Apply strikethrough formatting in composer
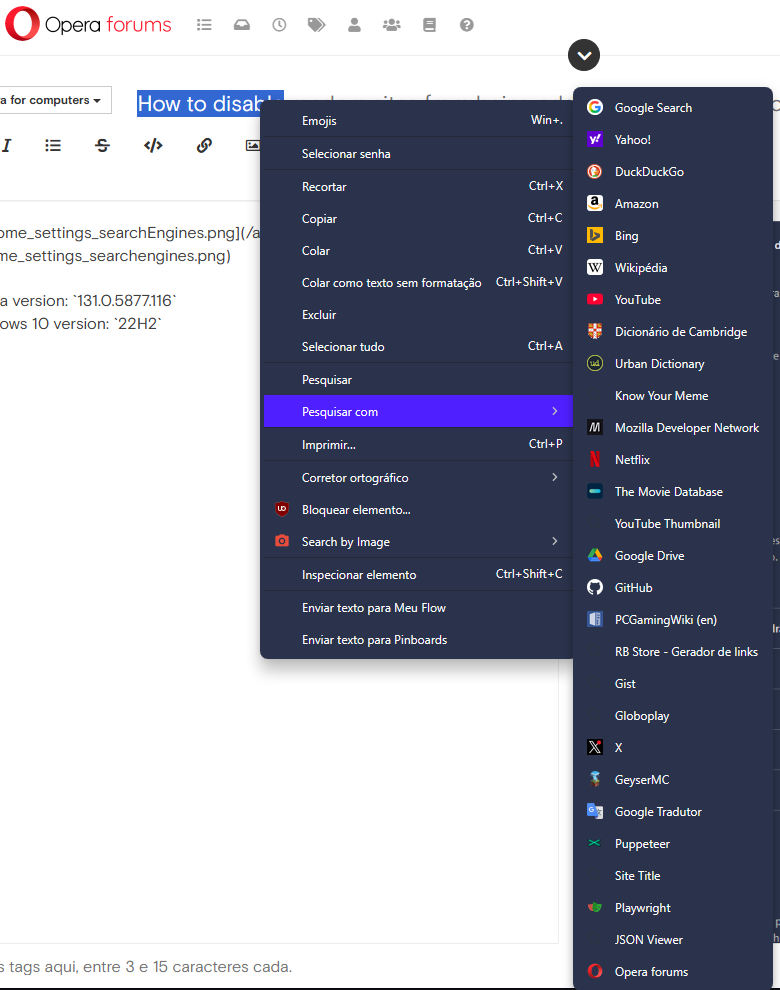Image resolution: width=780 pixels, height=990 pixels. click(102, 145)
